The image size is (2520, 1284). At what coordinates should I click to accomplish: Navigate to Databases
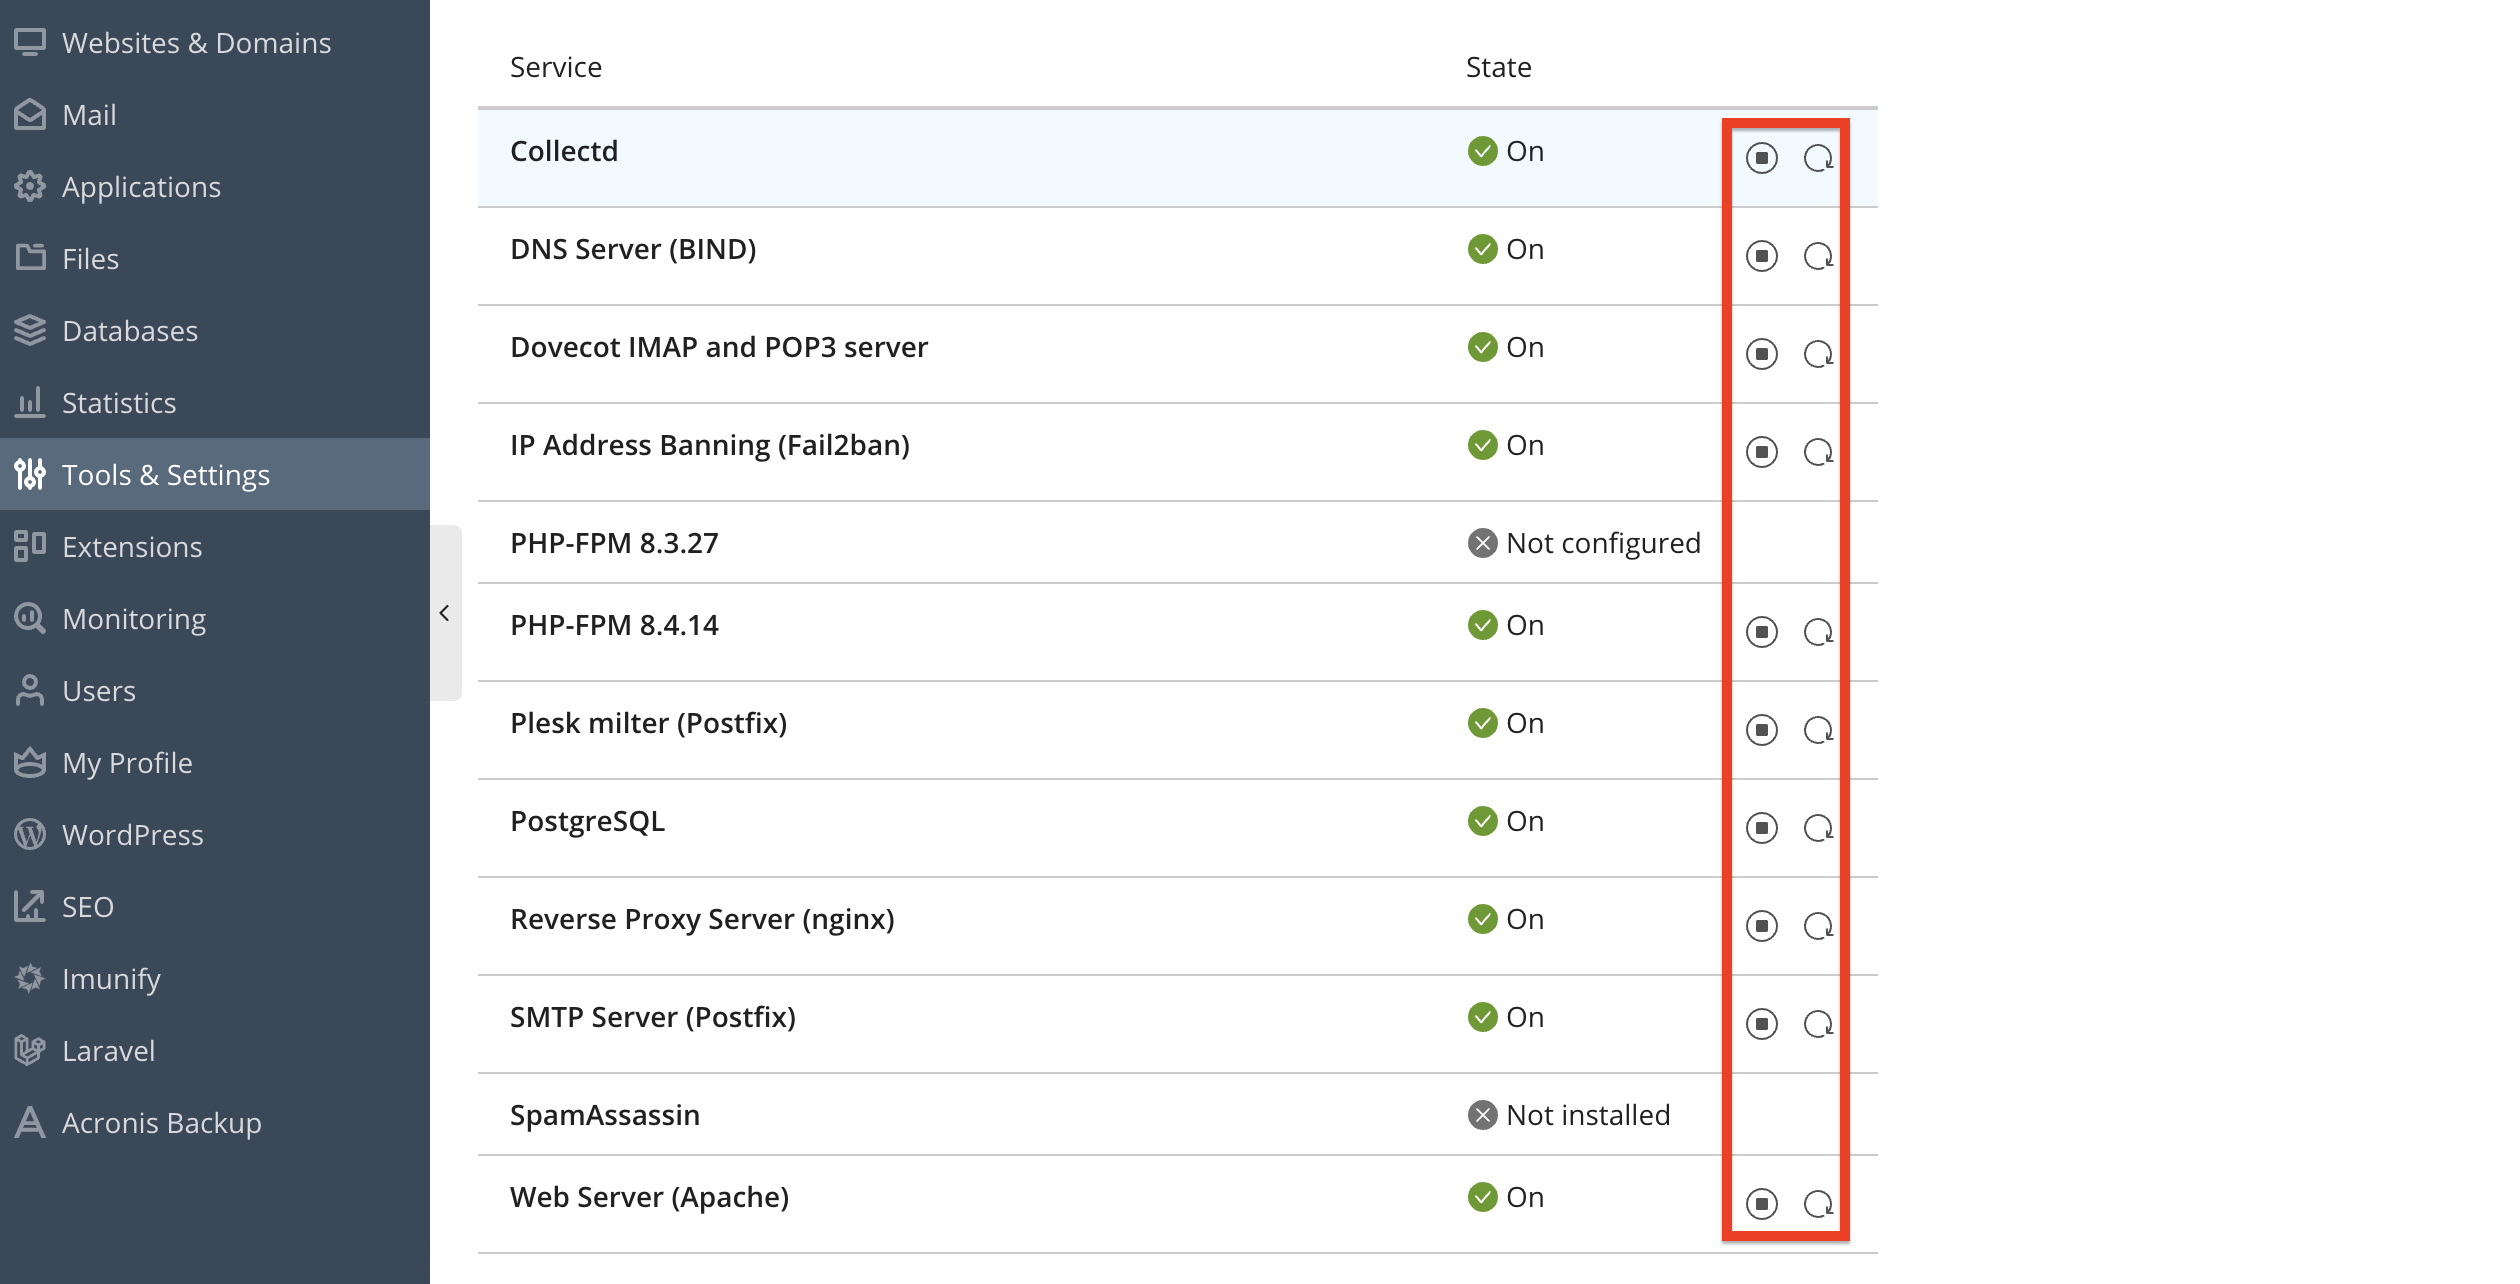click(215, 331)
